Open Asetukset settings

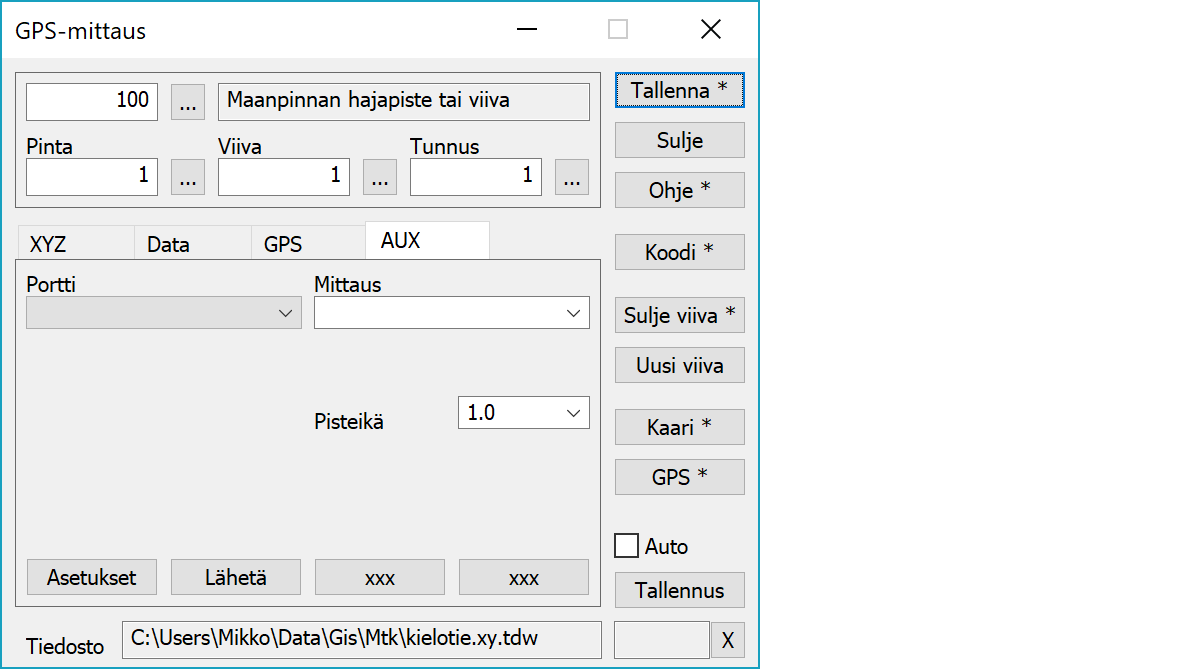tap(92, 577)
